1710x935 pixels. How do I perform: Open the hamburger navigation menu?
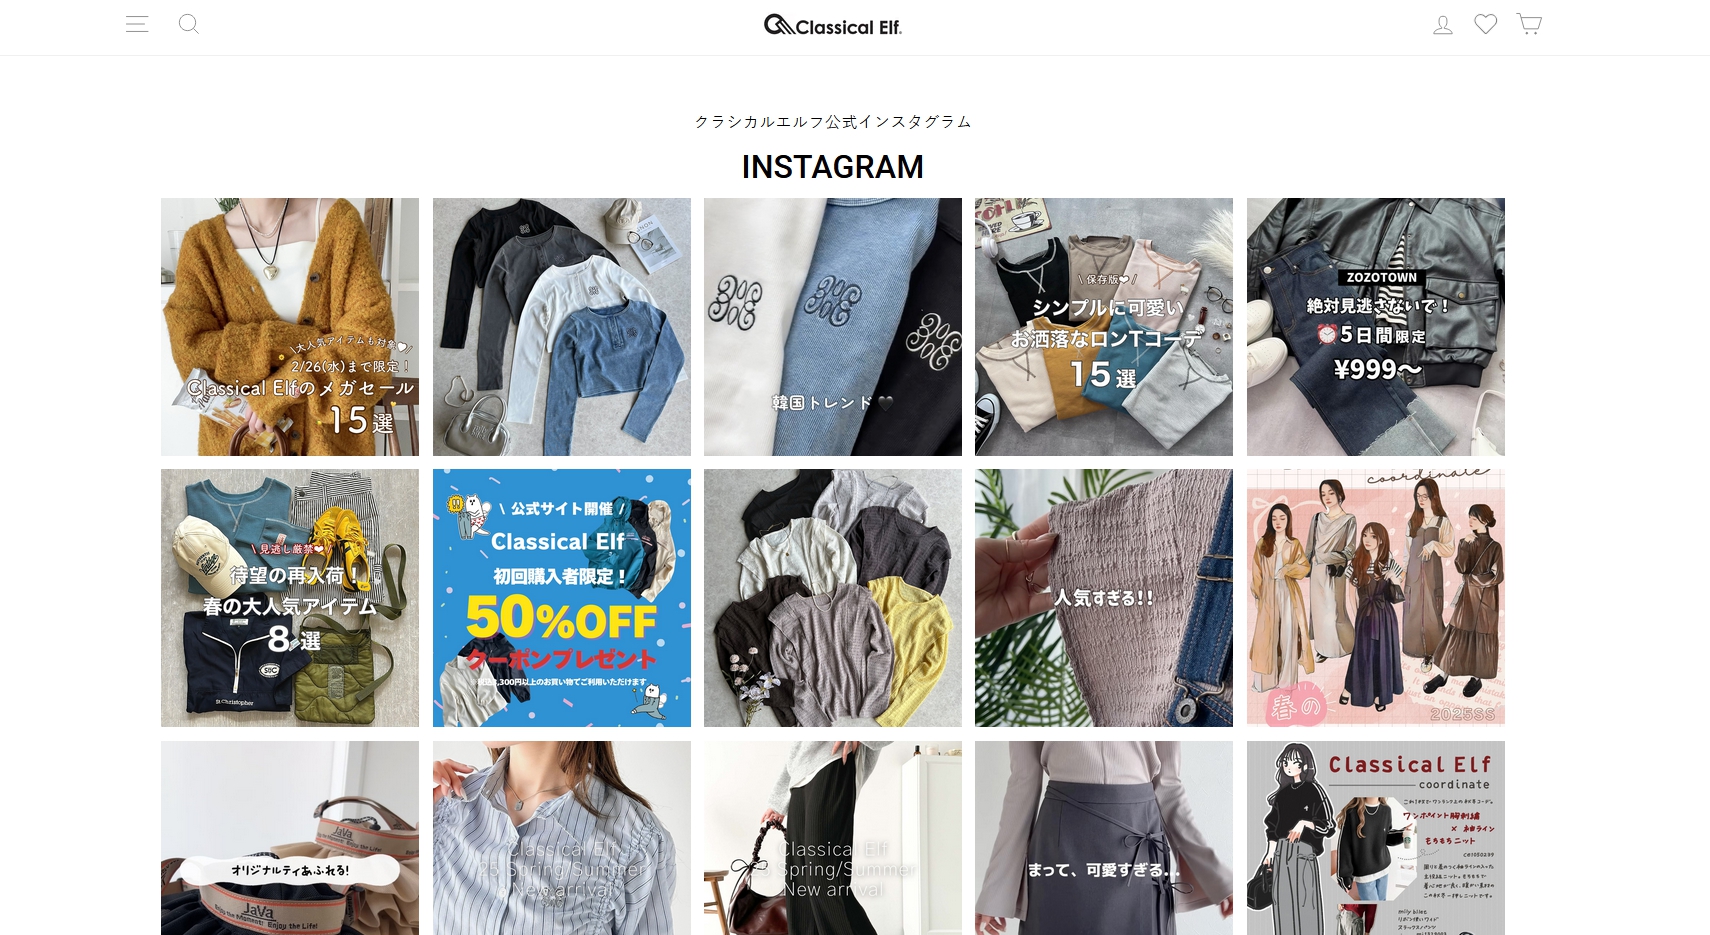tap(137, 24)
